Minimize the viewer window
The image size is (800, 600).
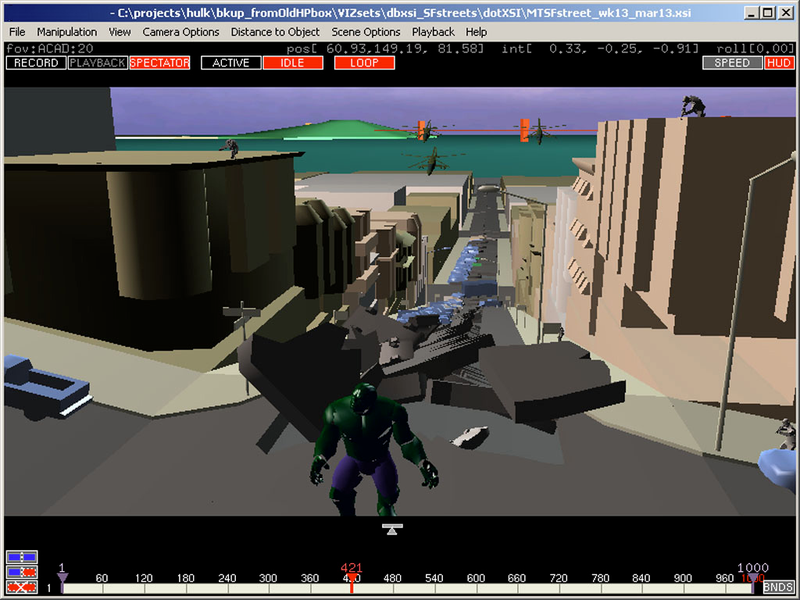point(751,13)
